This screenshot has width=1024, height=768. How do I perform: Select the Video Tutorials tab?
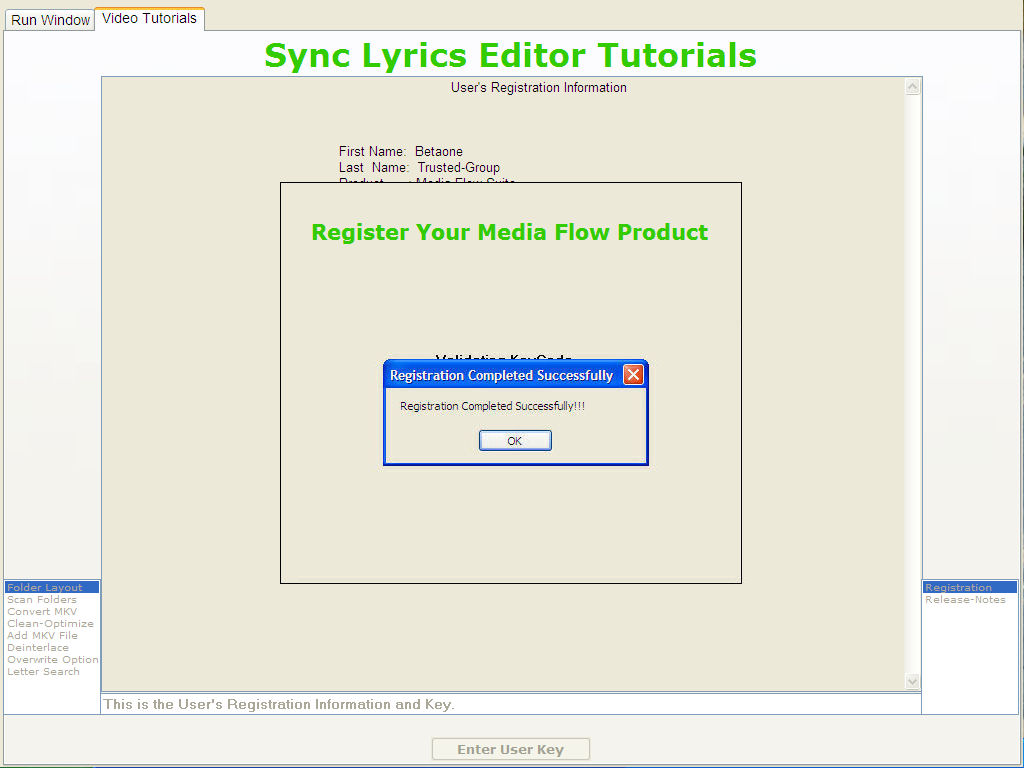(150, 18)
